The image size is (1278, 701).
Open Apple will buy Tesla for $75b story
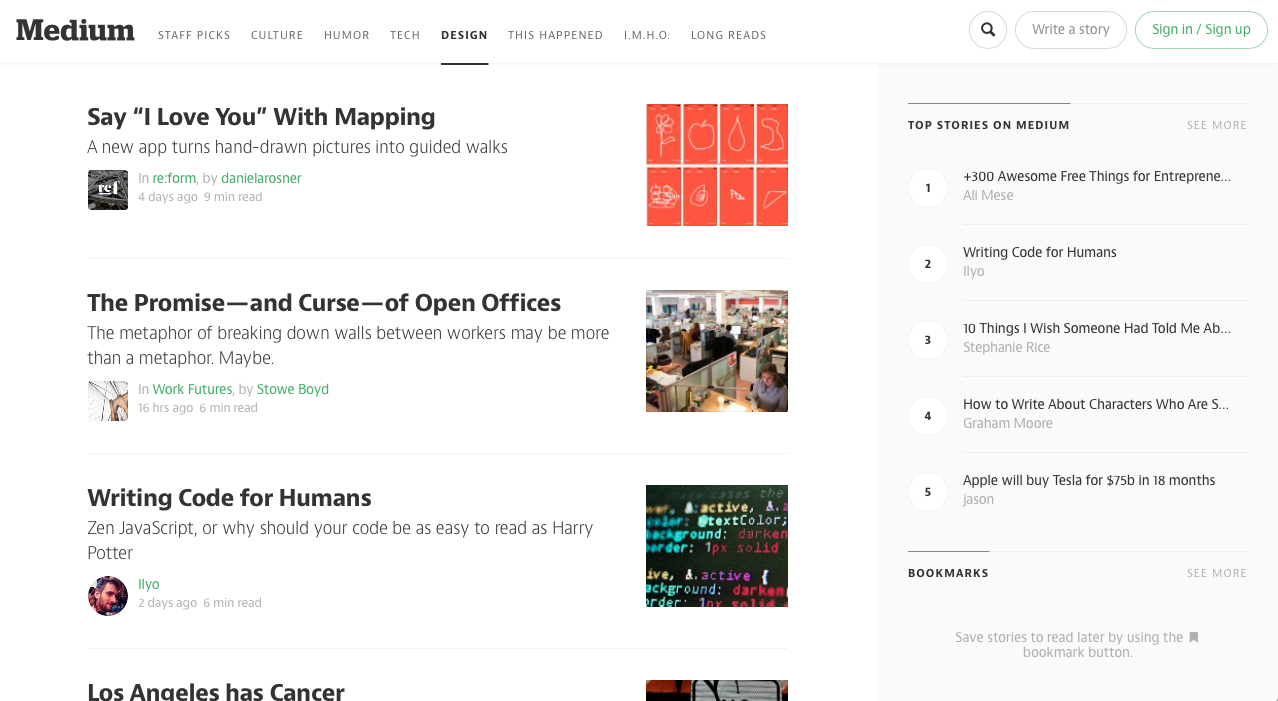1089,481
